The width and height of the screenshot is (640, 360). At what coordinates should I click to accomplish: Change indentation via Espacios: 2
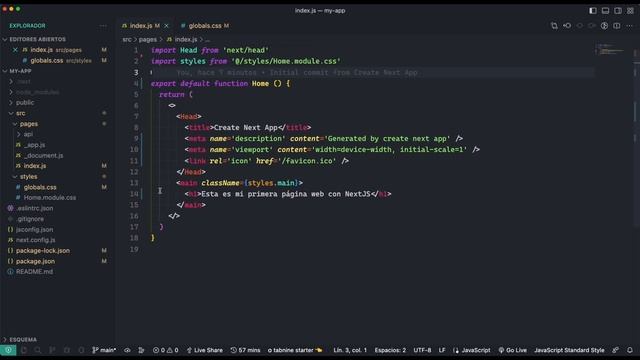pyautogui.click(x=390, y=350)
